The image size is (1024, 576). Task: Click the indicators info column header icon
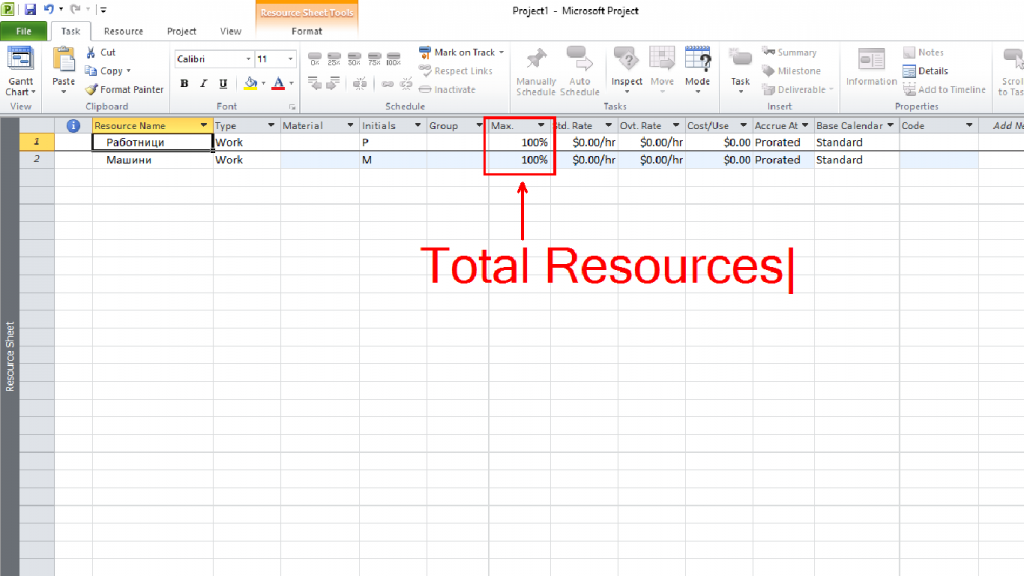click(73, 125)
